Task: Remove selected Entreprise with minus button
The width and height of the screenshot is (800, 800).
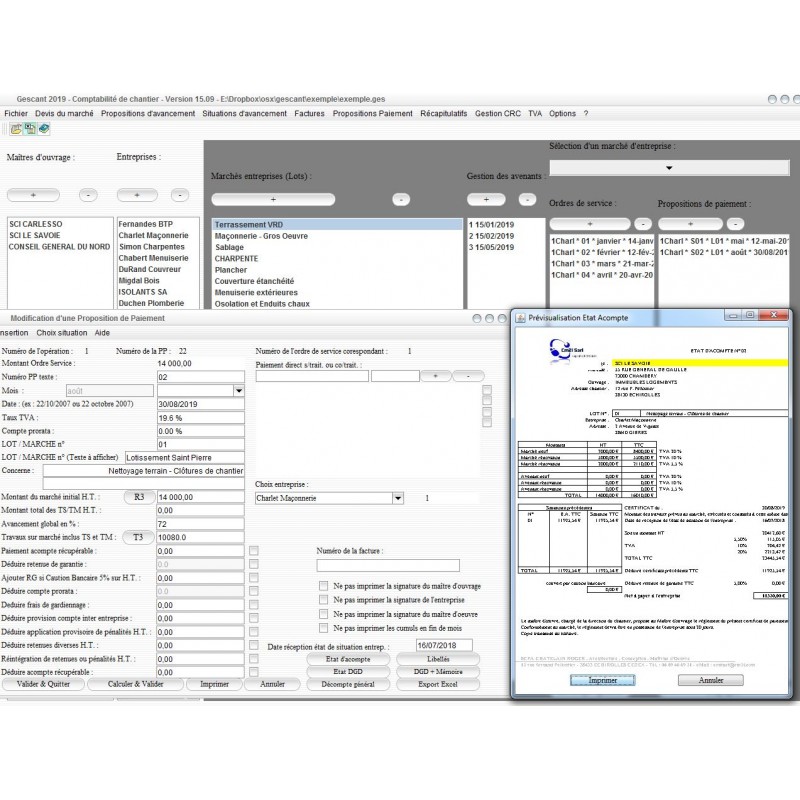Action: click(x=180, y=195)
